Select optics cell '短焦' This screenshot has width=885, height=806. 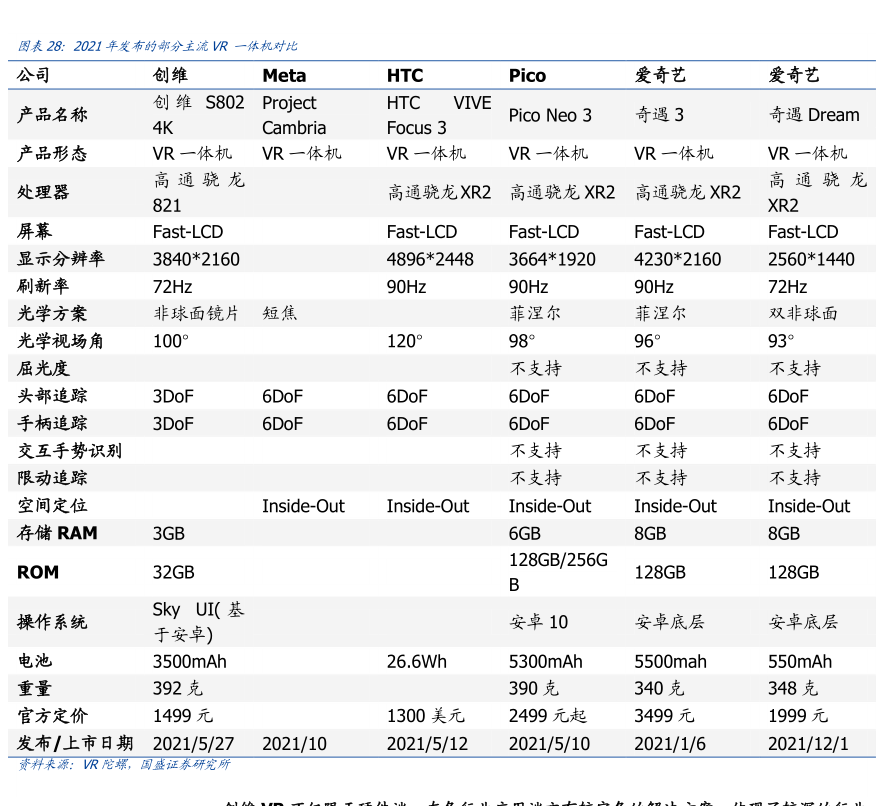(x=279, y=313)
